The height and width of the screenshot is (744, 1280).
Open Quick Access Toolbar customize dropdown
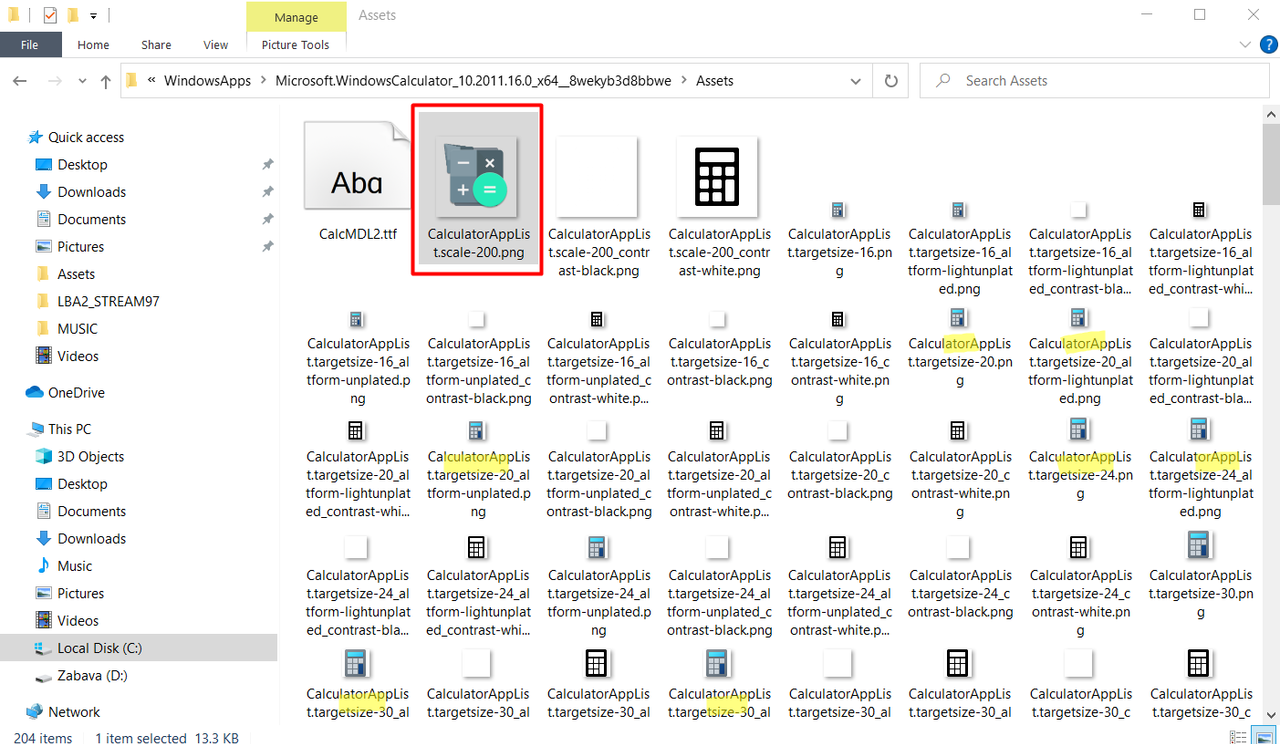pyautogui.click(x=93, y=16)
